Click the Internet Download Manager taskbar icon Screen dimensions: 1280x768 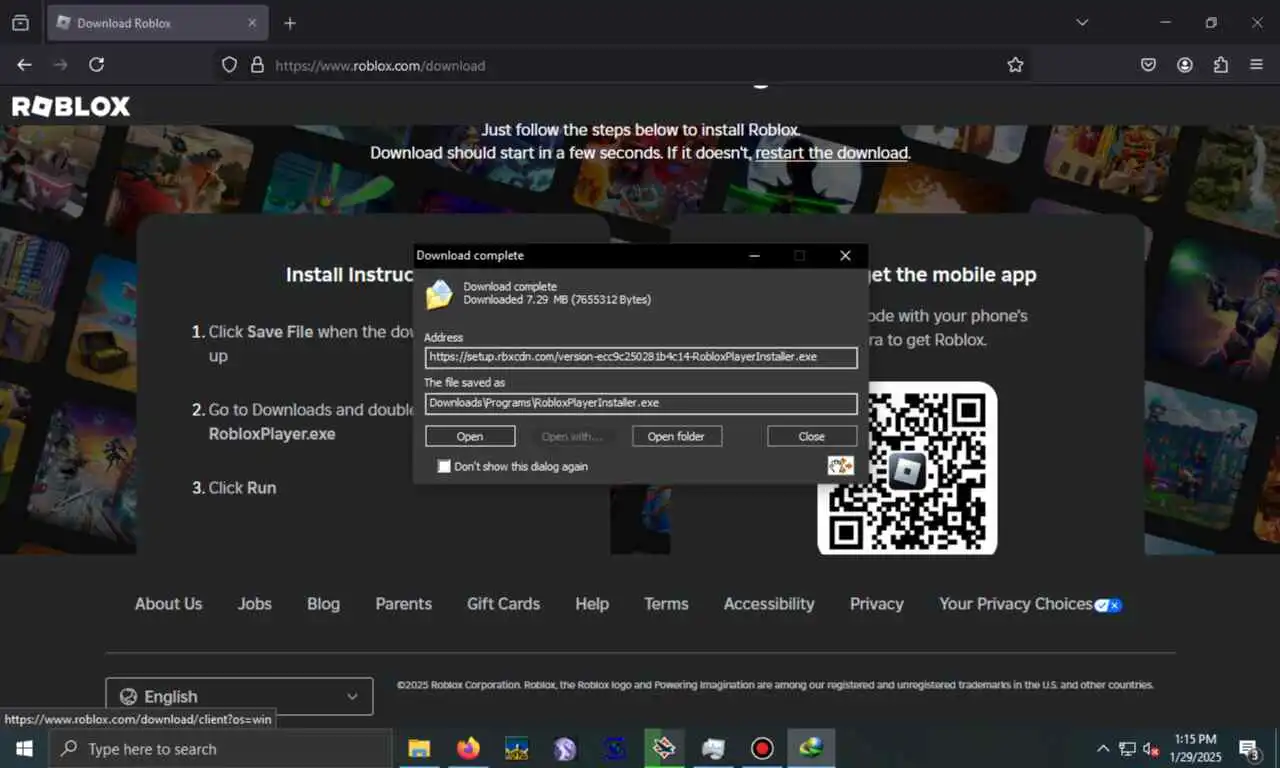811,749
